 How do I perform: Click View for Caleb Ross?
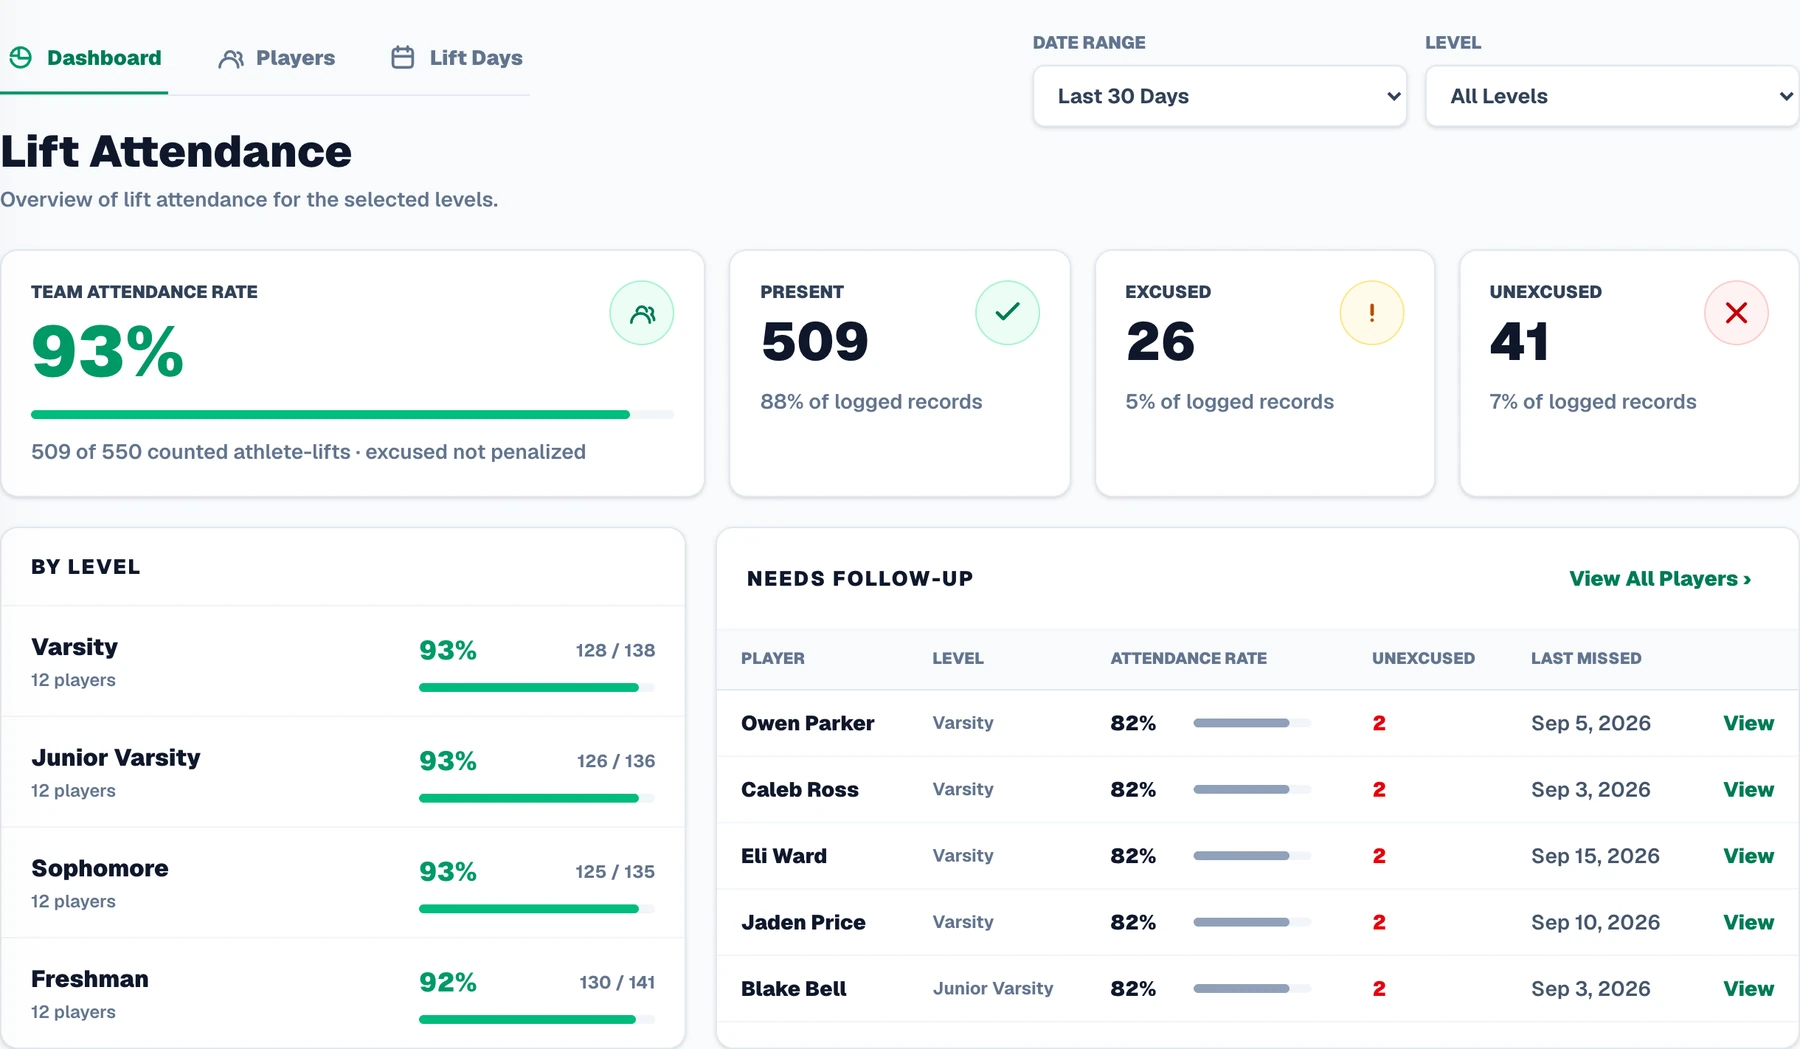(1748, 789)
